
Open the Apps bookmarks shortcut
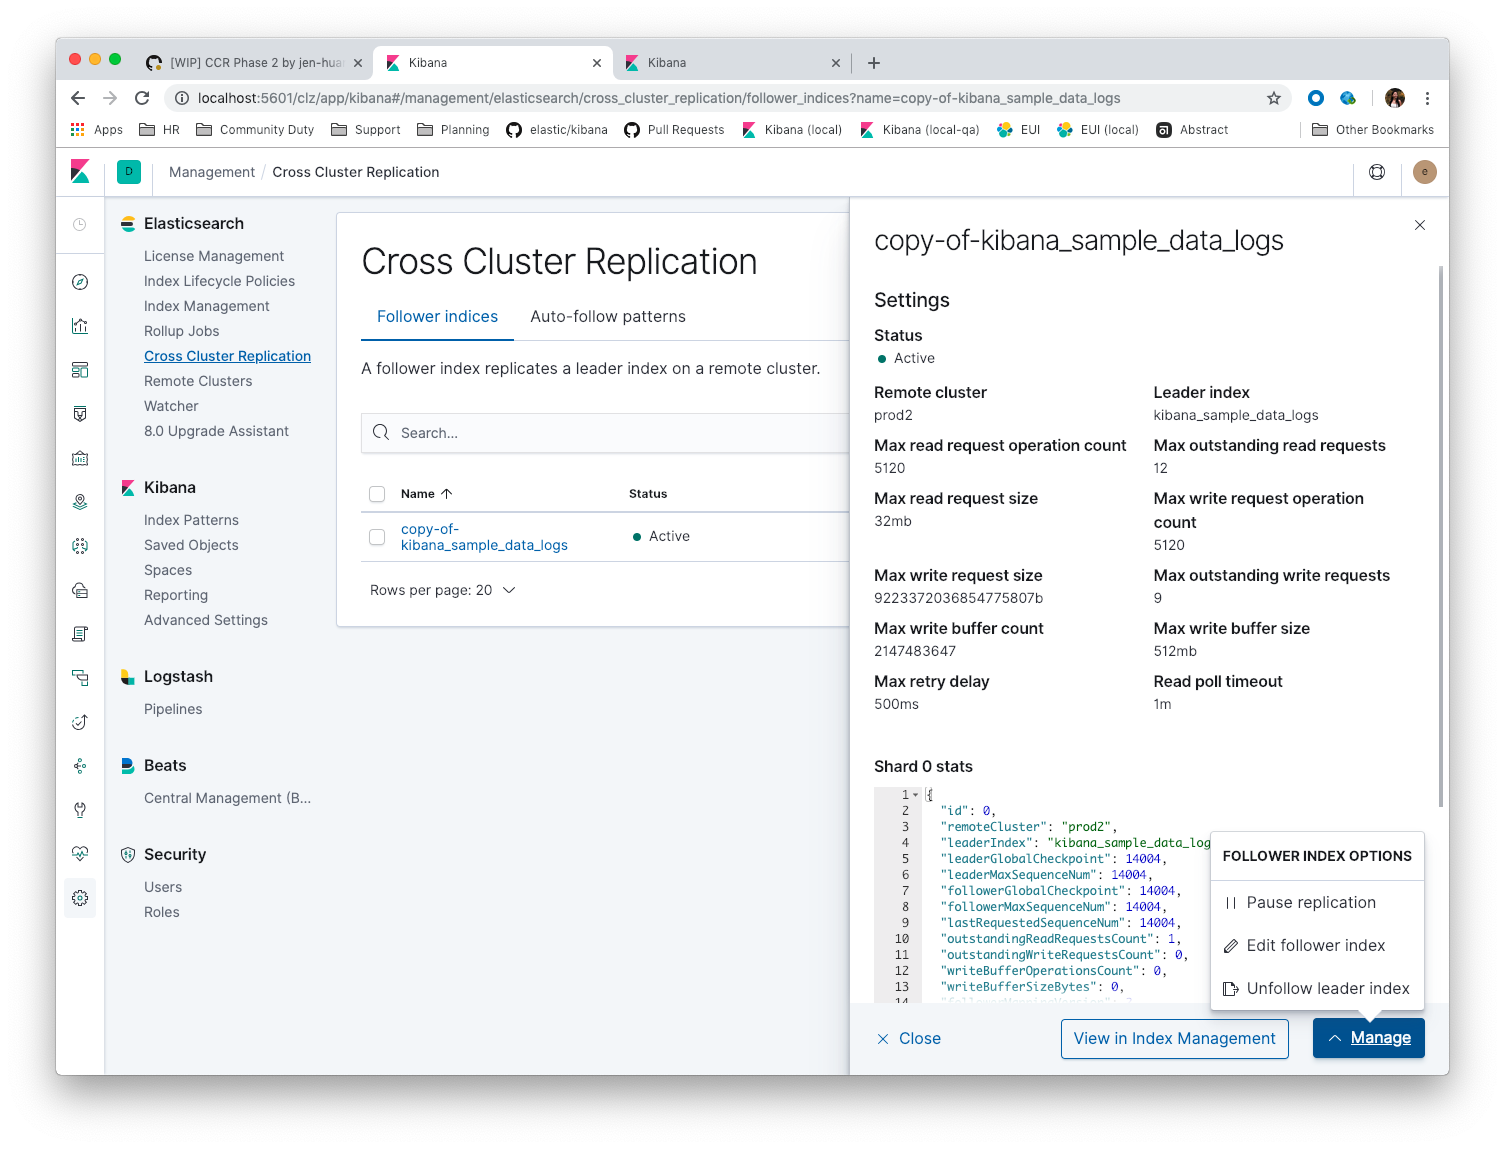pyautogui.click(x=96, y=130)
